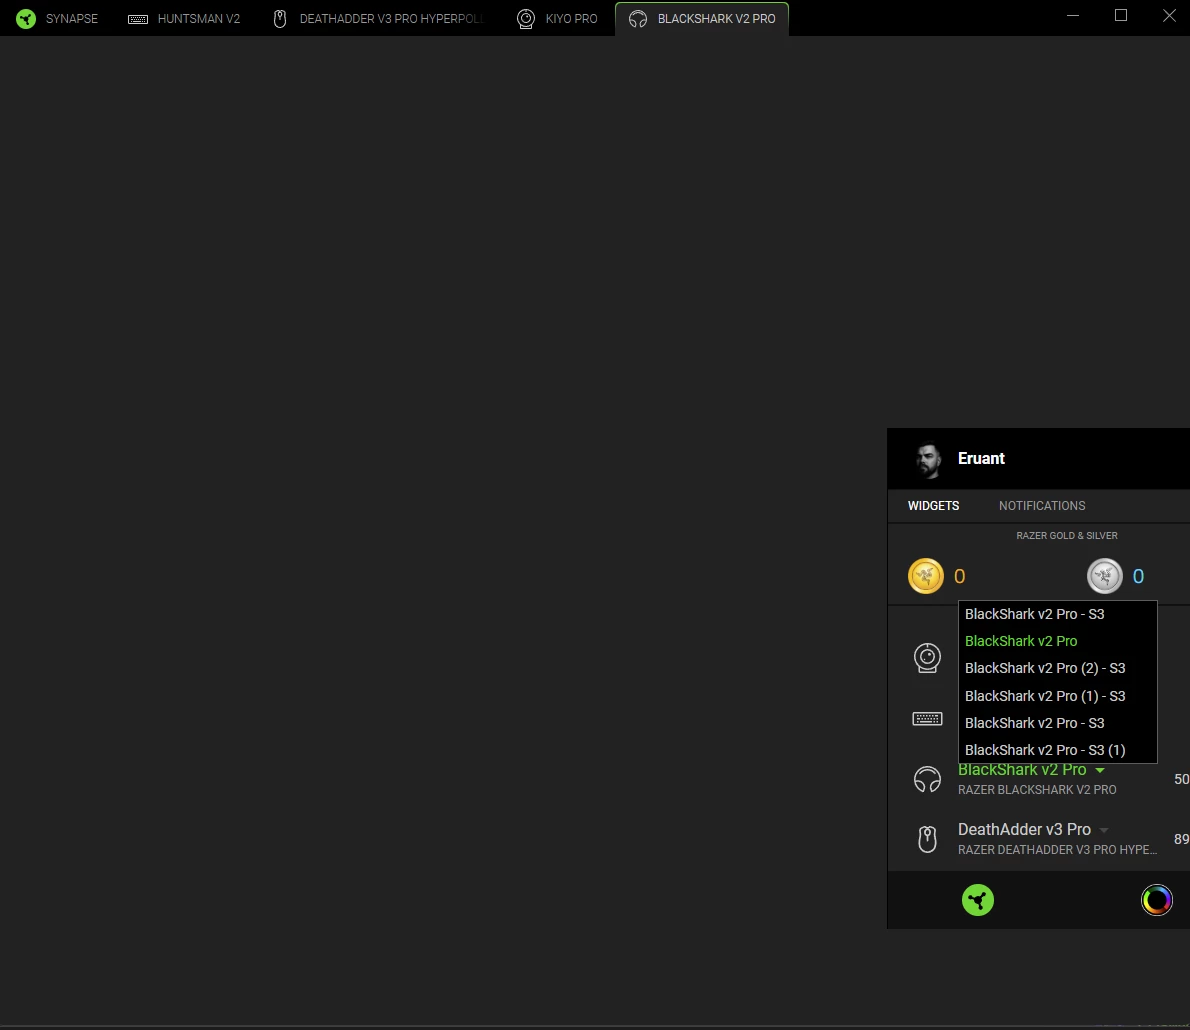The height and width of the screenshot is (1030, 1190).
Task: Open Chroma via the rainbow ring icon
Action: 1157,900
